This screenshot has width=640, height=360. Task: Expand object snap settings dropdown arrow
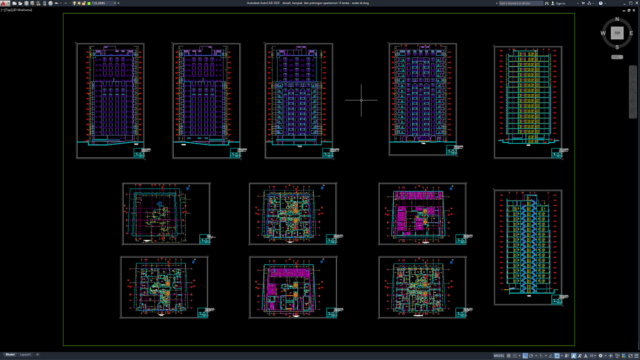click(x=562, y=356)
